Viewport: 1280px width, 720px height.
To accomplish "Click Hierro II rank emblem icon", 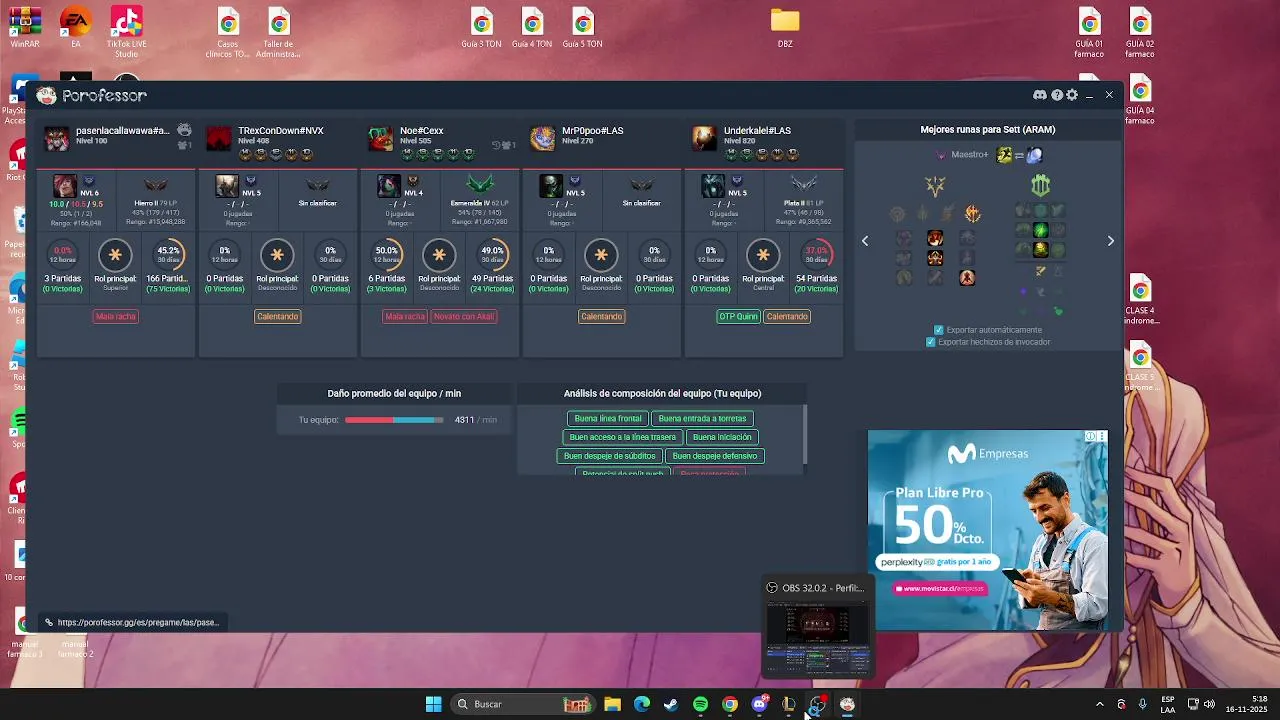I will [x=156, y=185].
